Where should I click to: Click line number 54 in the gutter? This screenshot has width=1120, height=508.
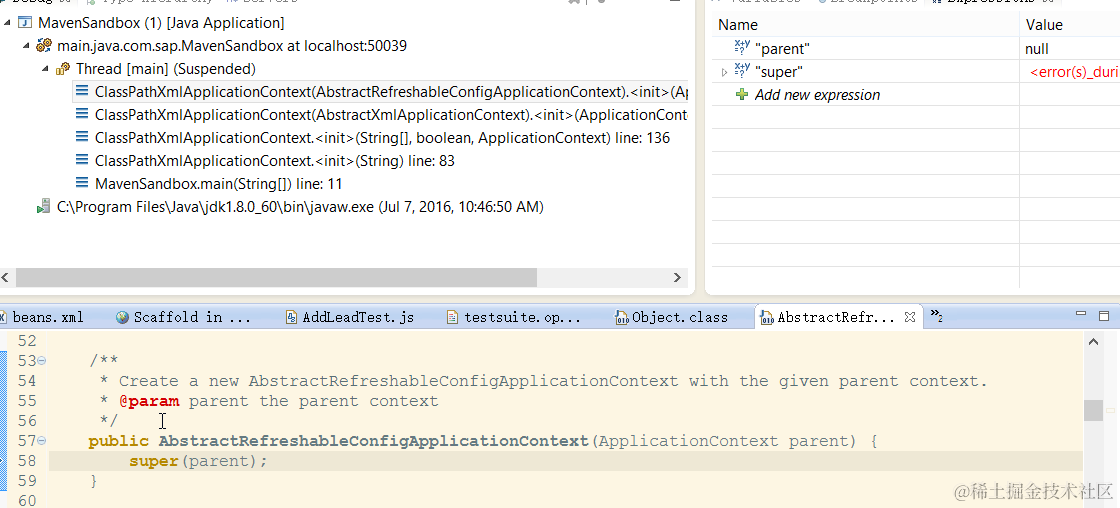(x=26, y=381)
